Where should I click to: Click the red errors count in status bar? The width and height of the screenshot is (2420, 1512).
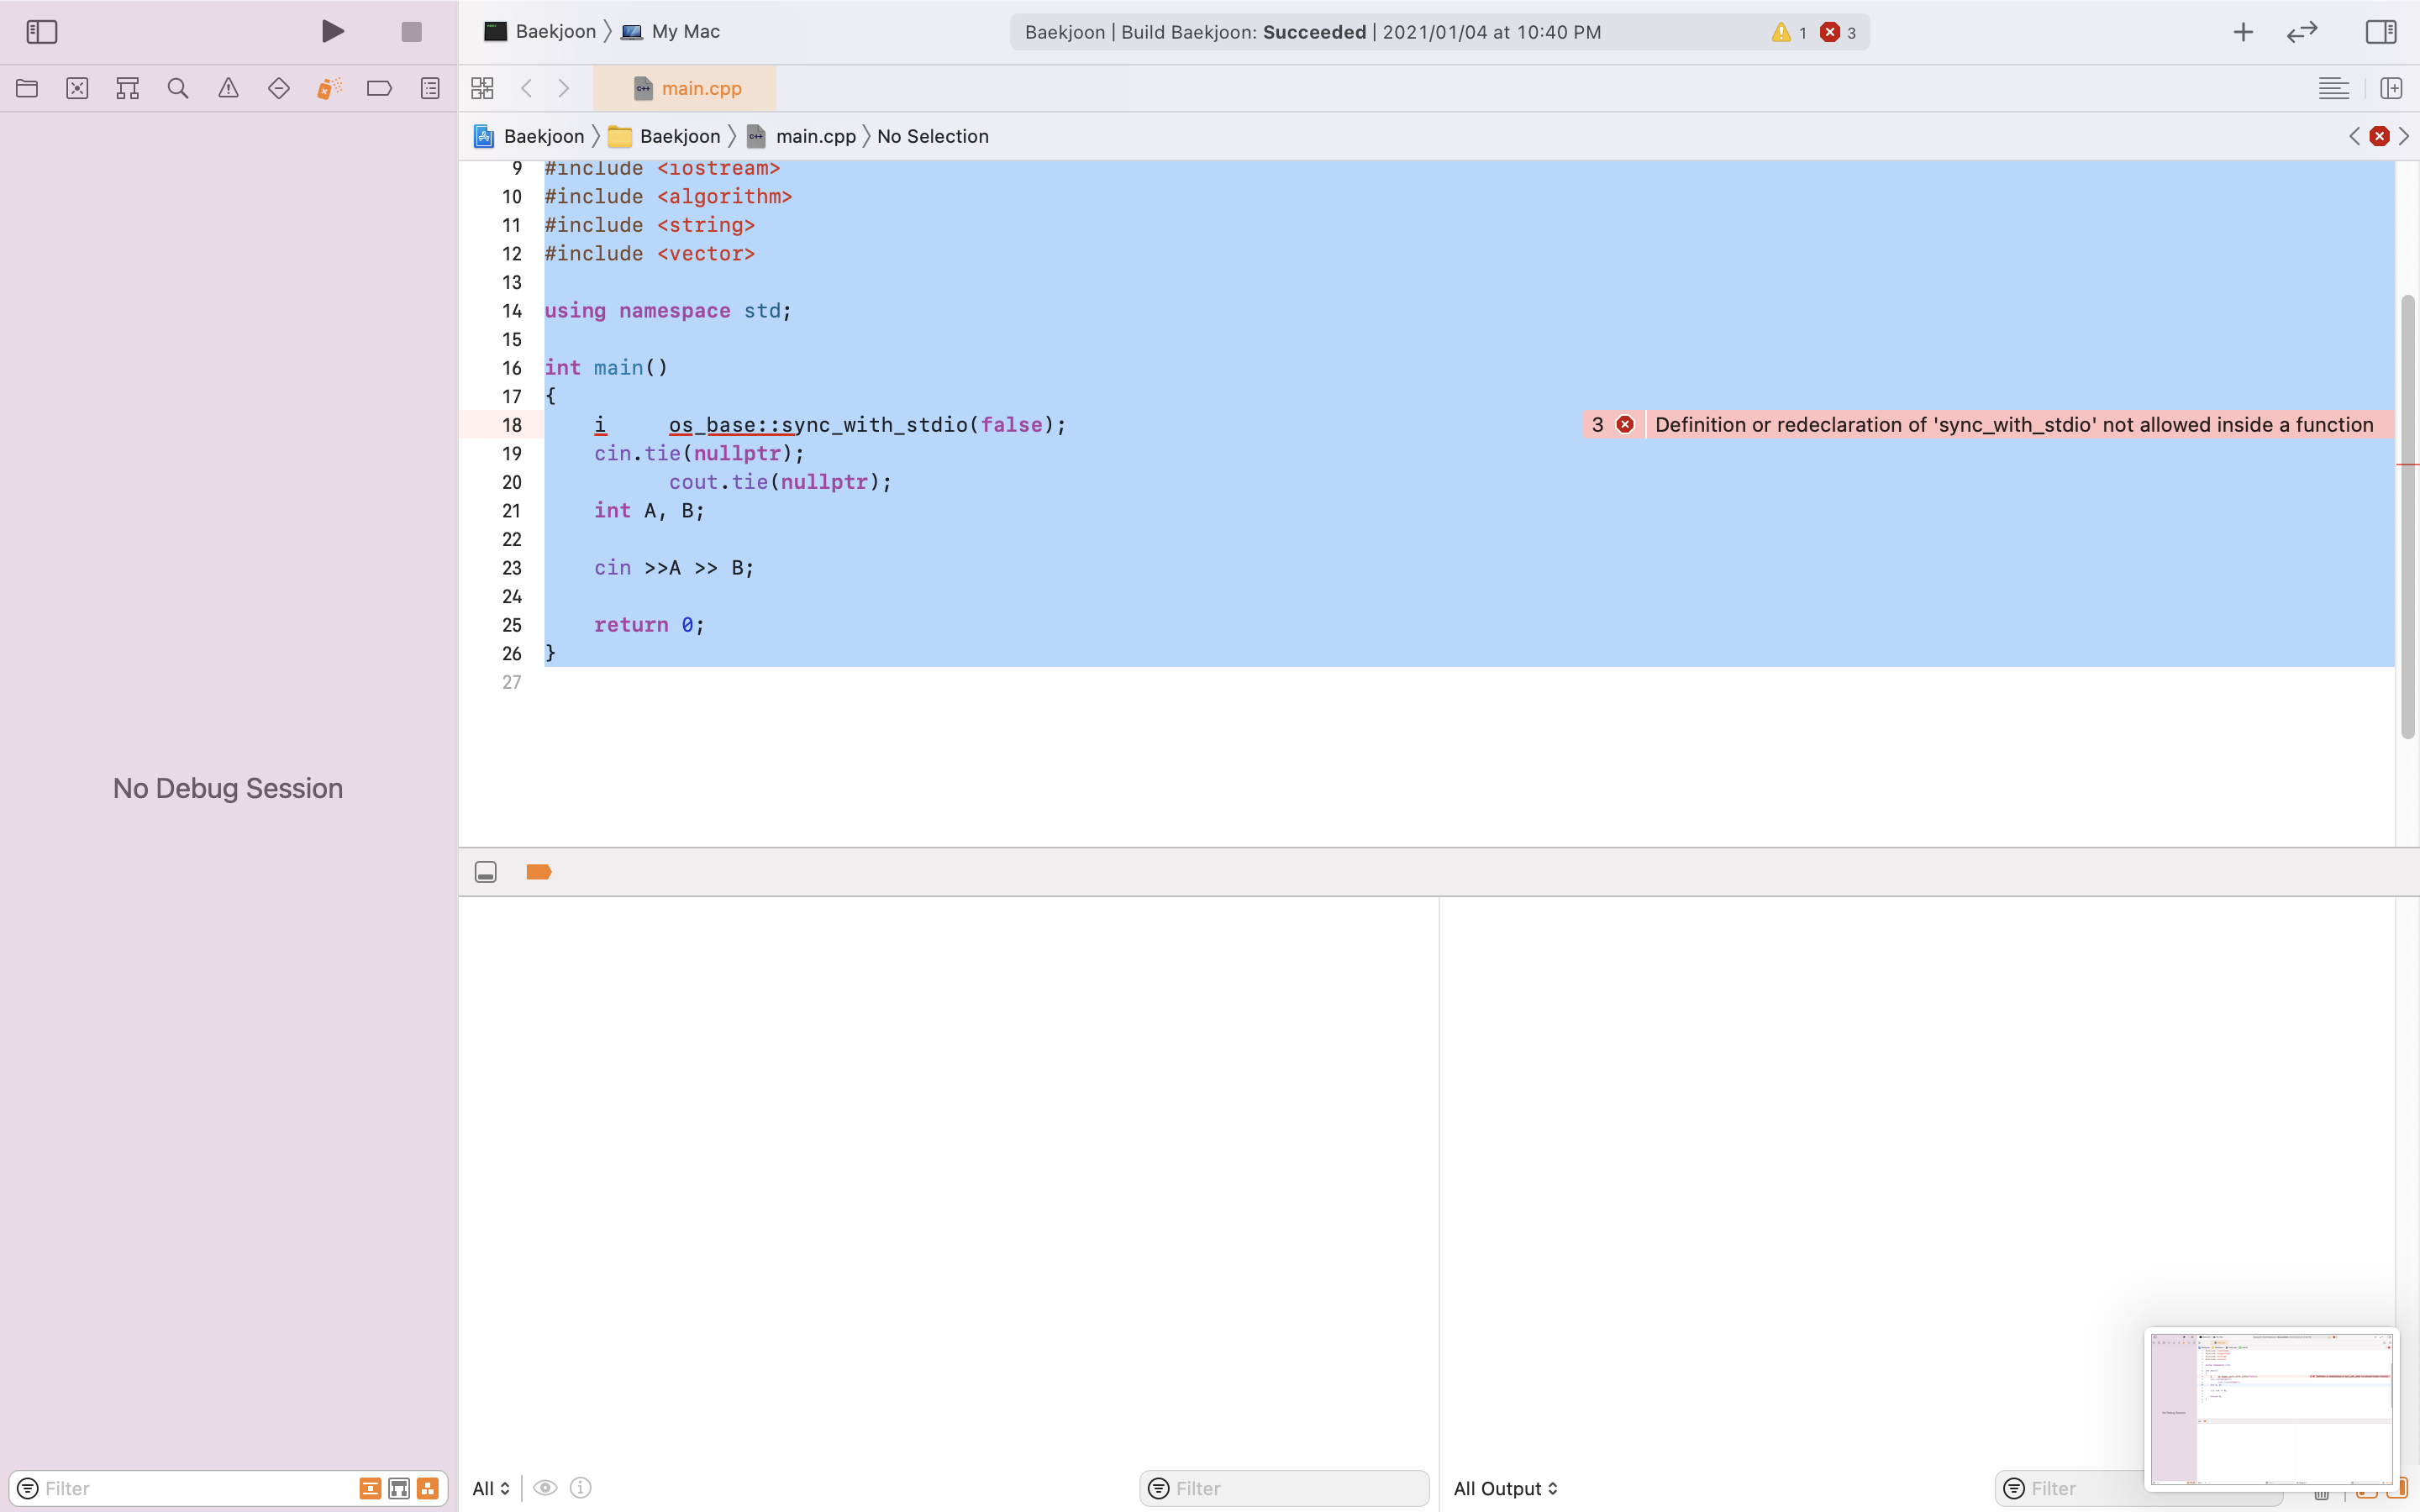1837,33
